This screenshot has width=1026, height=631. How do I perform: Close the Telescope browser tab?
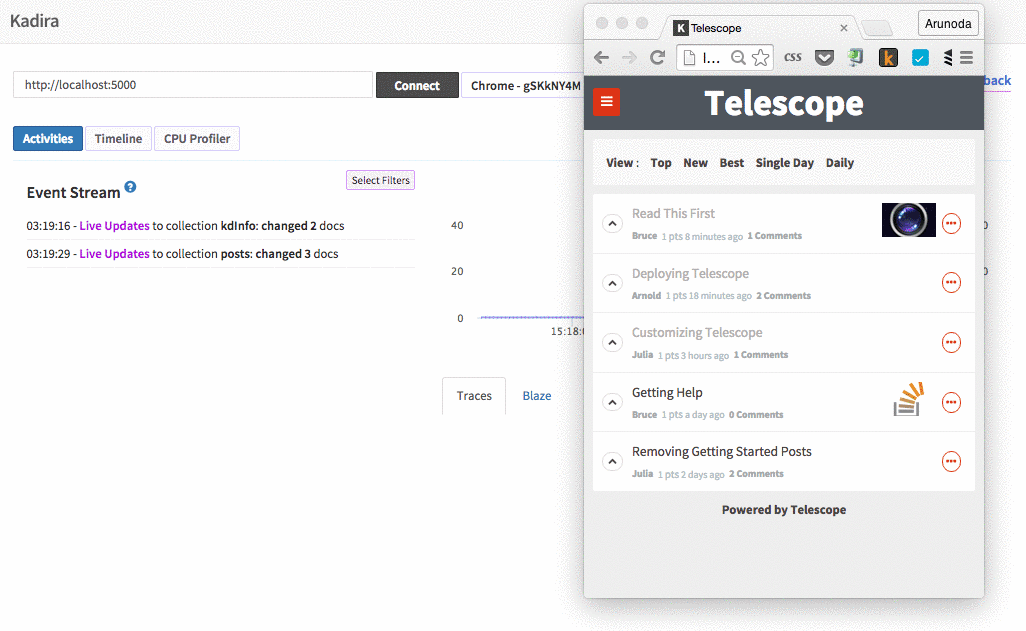pos(843,28)
